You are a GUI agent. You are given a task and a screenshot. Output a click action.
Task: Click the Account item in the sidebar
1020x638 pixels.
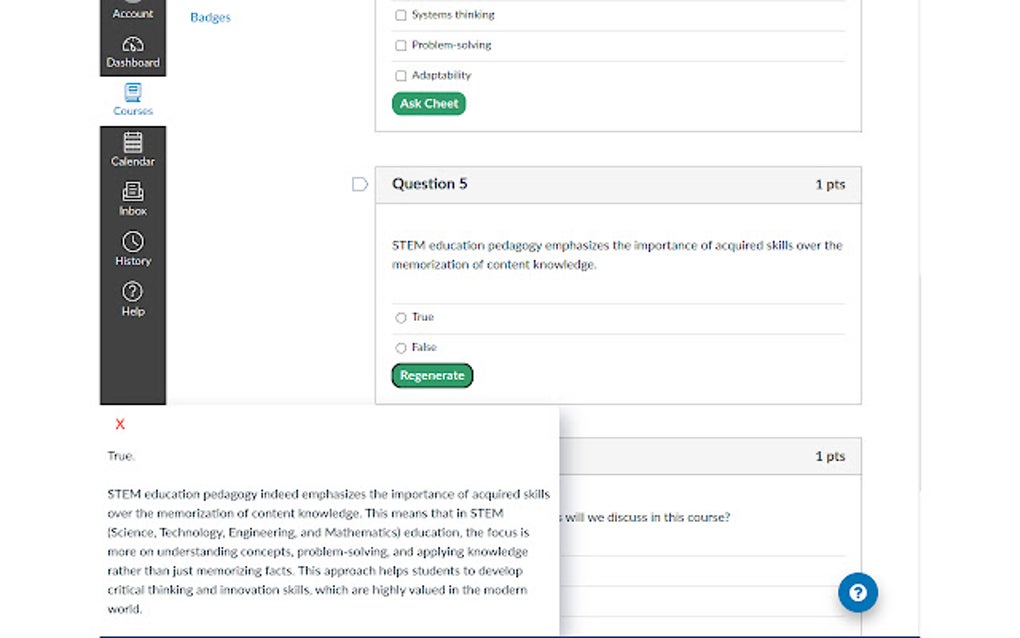[x=133, y=12]
